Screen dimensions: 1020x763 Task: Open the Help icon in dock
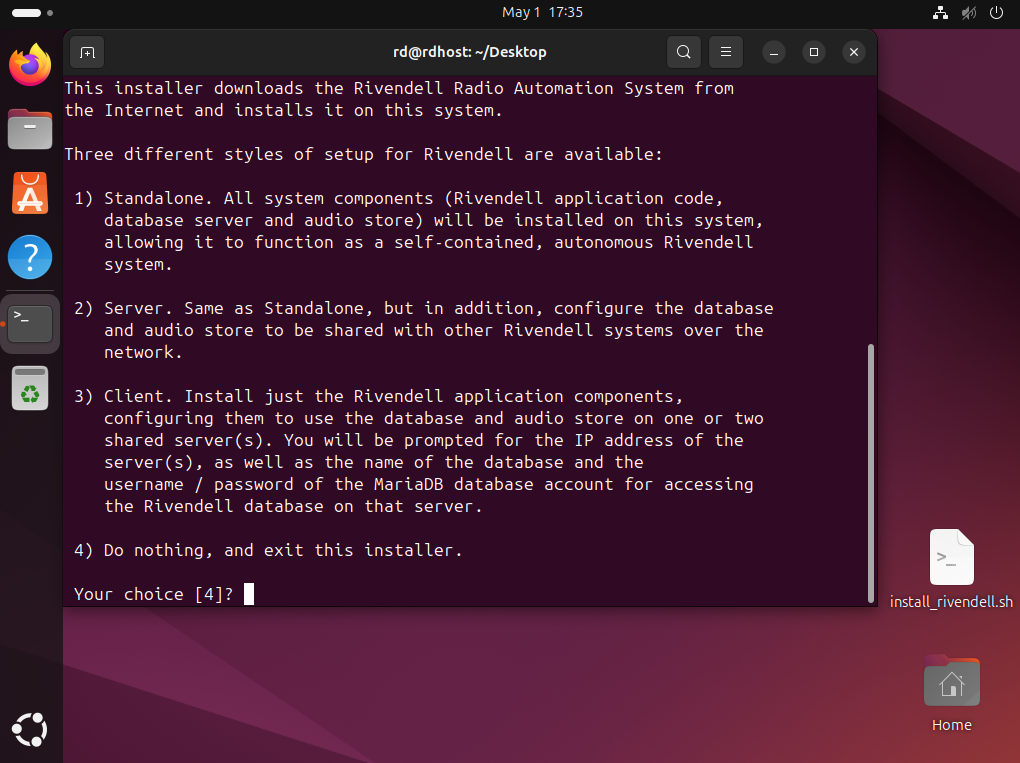(30, 258)
